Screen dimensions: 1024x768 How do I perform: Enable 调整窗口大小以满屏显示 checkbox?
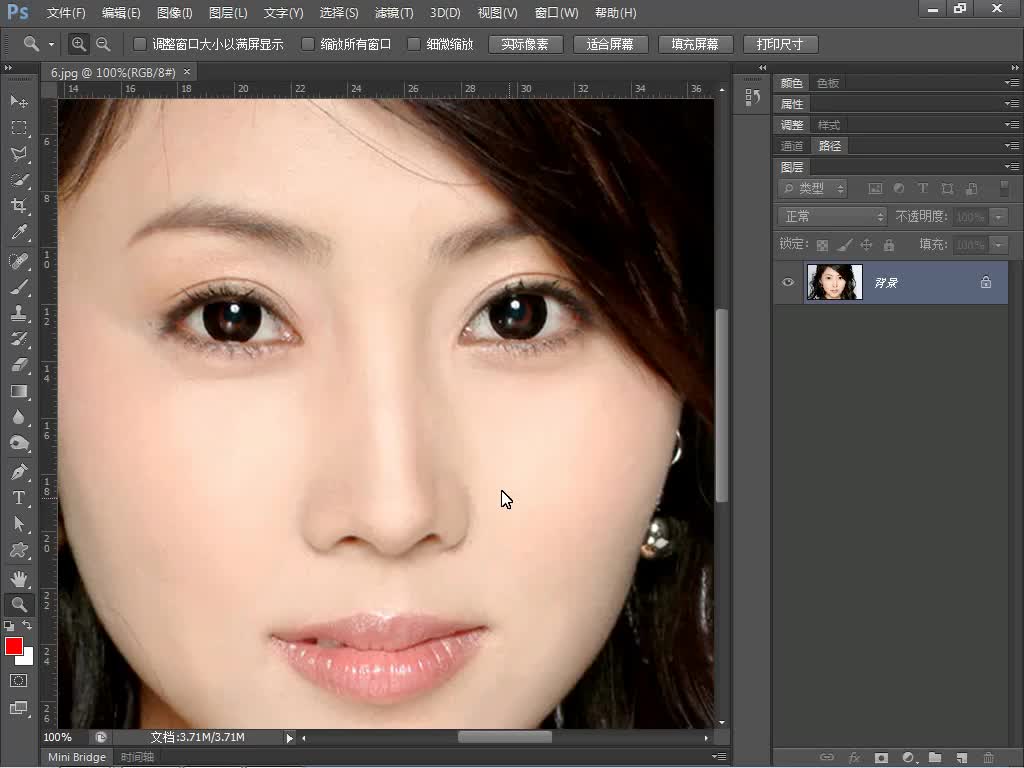point(140,44)
